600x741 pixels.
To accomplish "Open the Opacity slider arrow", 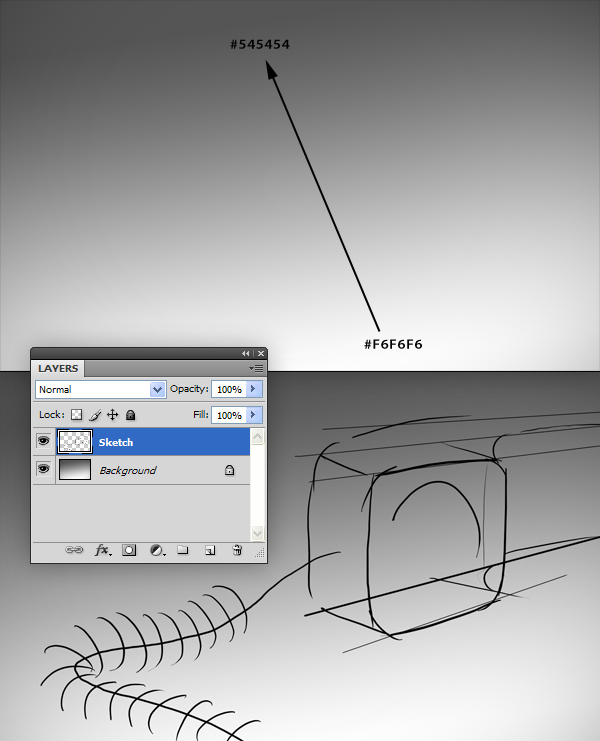I will (254, 389).
